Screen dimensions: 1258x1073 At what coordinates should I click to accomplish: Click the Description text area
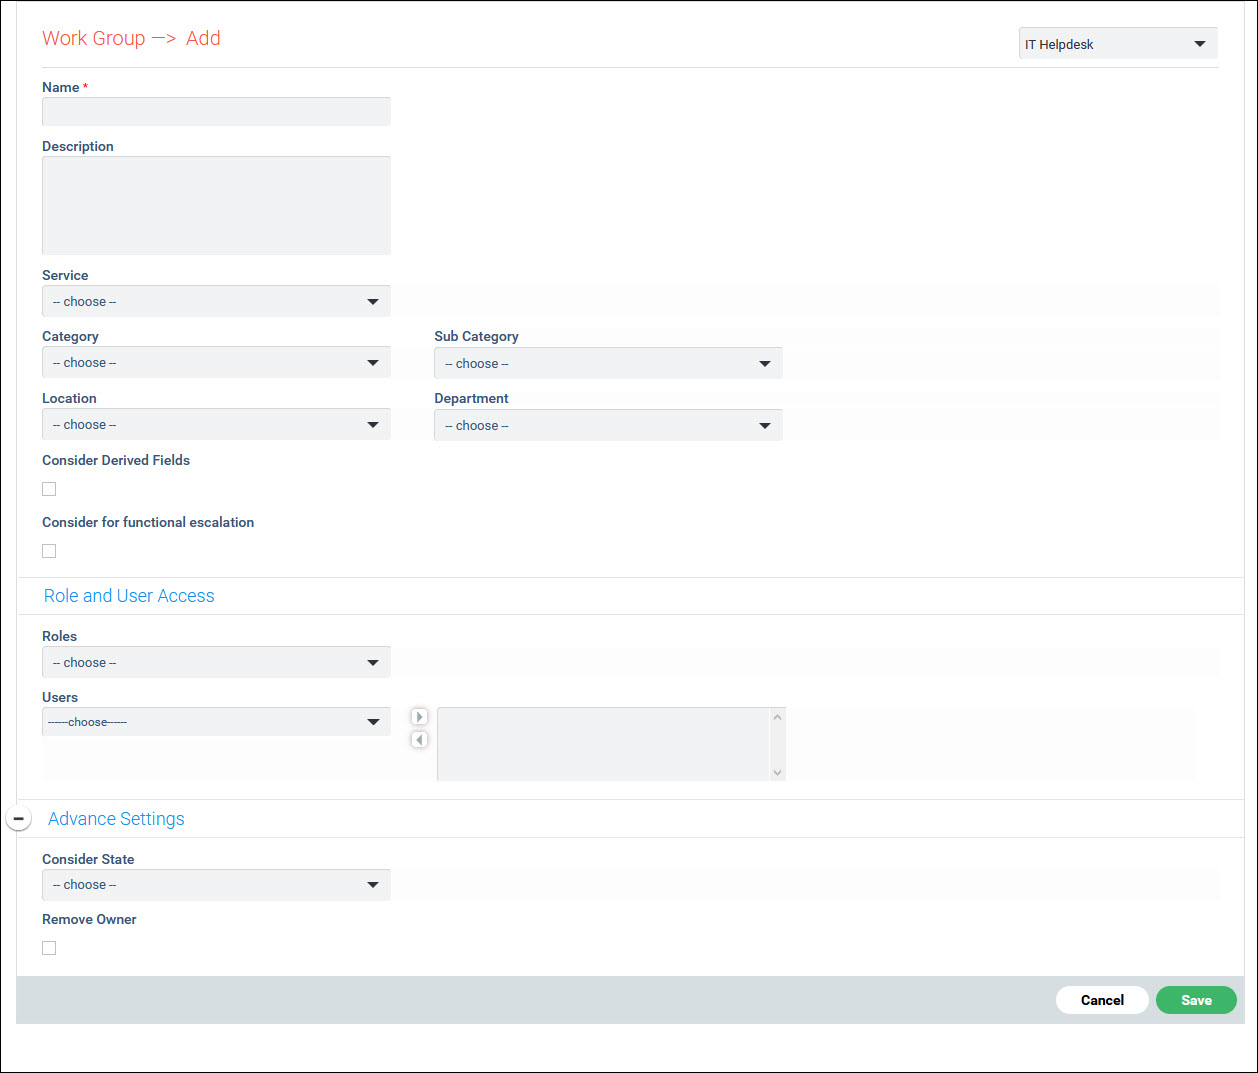(216, 205)
